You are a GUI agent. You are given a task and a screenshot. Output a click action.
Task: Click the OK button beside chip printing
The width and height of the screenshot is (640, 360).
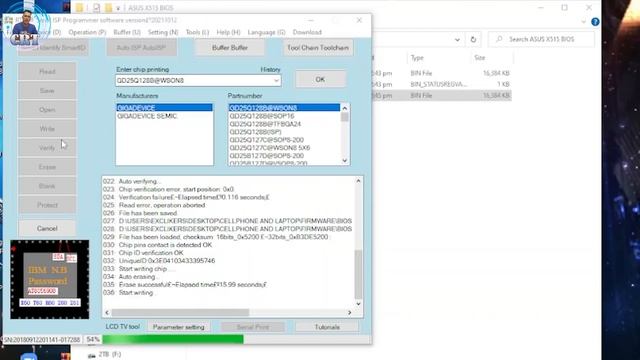pos(320,79)
